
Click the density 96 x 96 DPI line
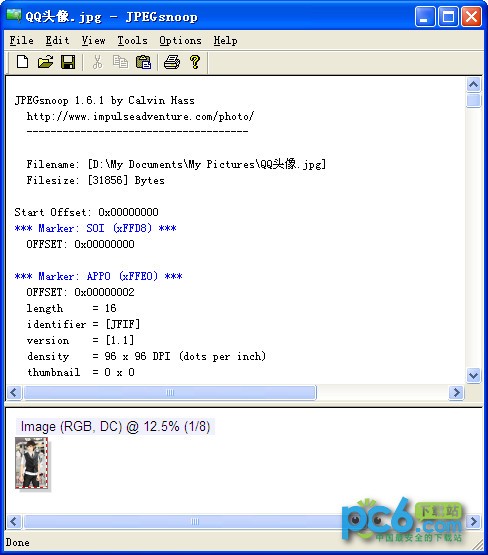tap(146, 356)
